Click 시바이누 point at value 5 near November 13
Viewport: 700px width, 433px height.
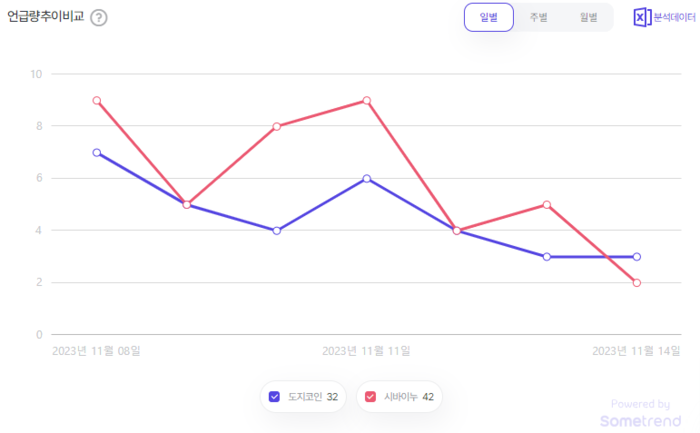click(547, 205)
